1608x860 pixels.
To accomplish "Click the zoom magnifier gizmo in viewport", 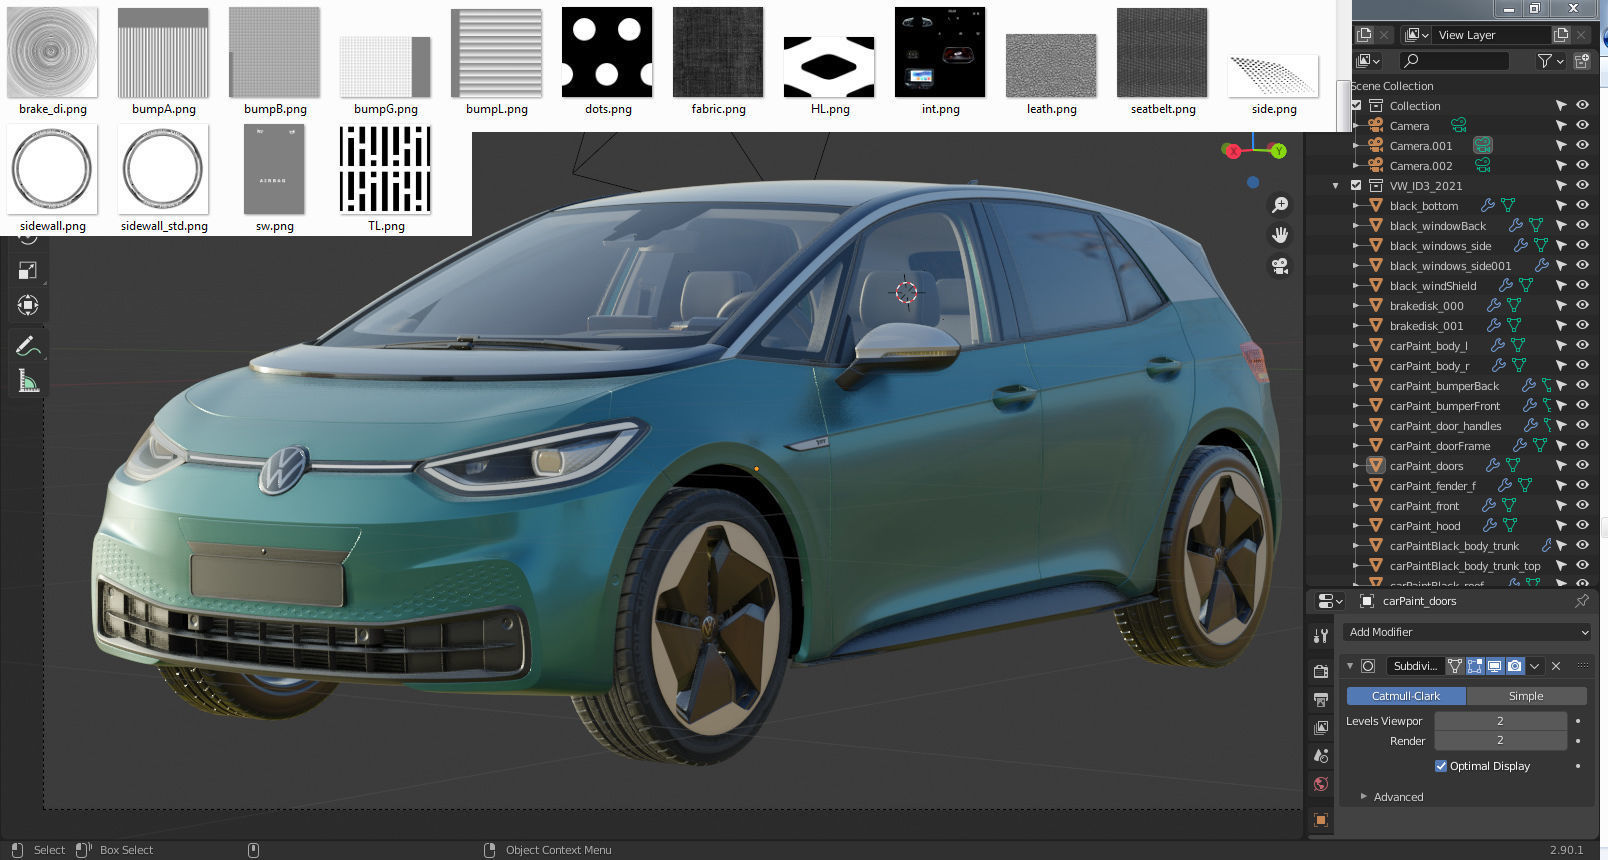I will (1279, 205).
